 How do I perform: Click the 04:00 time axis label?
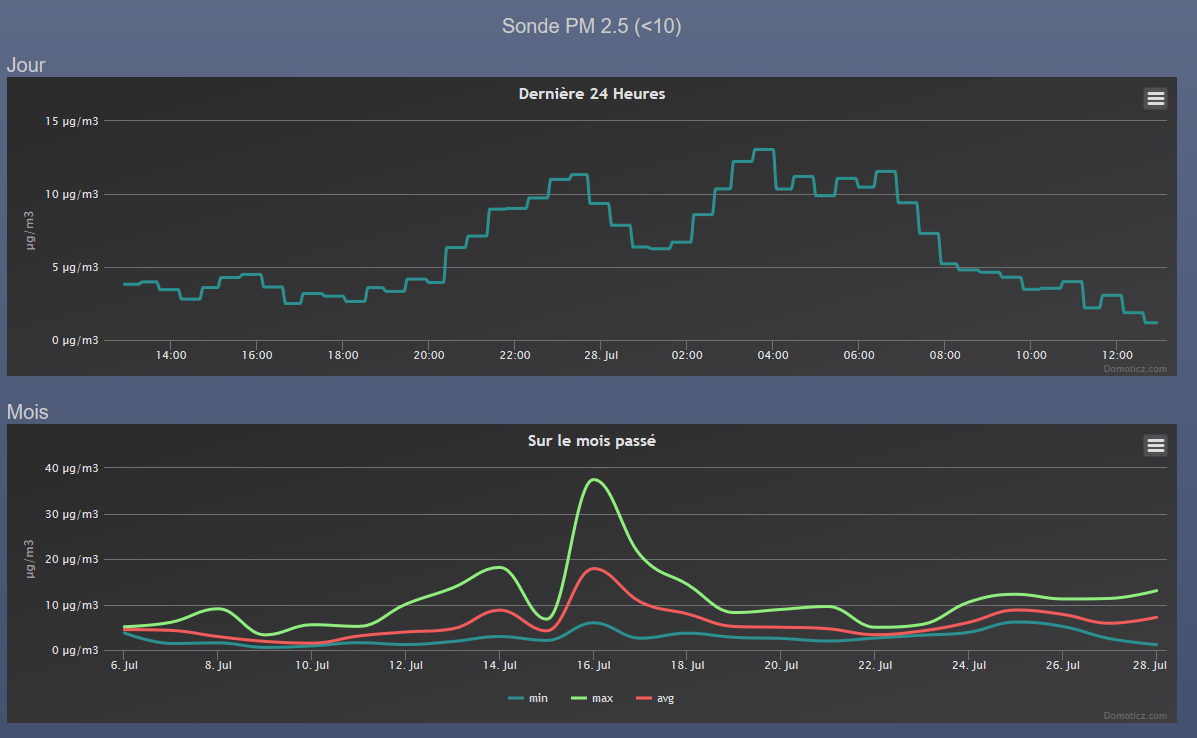(x=773, y=355)
